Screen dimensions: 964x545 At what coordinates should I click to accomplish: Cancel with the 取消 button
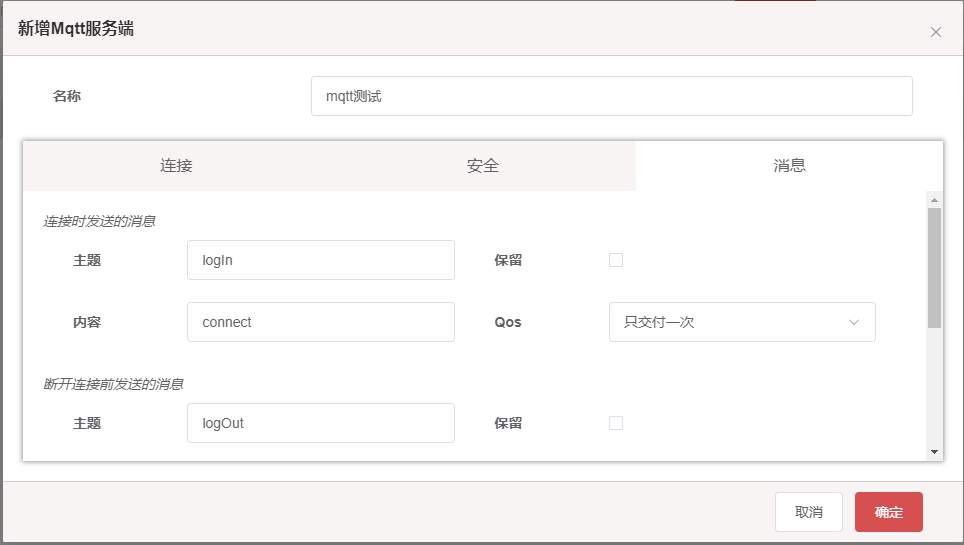[x=808, y=512]
